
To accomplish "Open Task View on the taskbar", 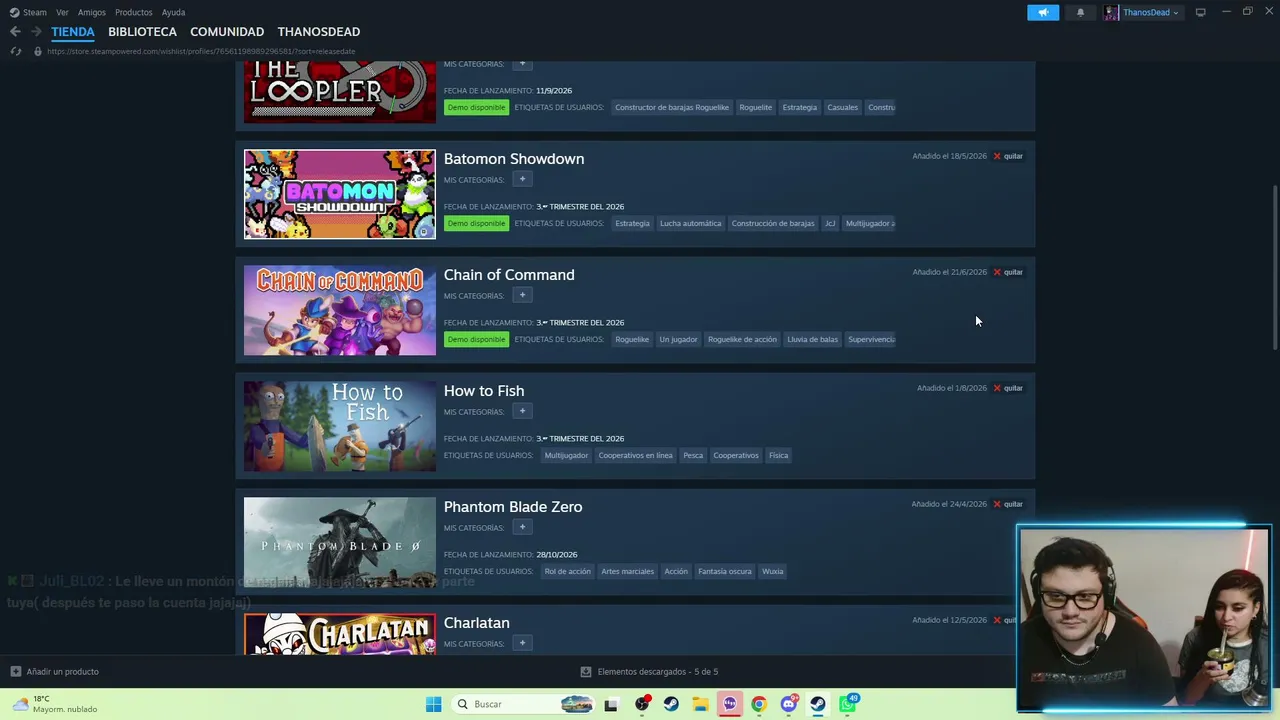I will pyautogui.click(x=611, y=704).
